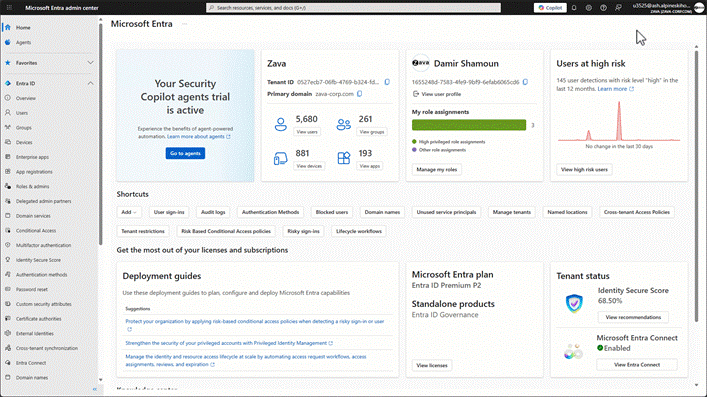Image resolution: width=707 pixels, height=397 pixels.
Task: Click the search resources input field
Action: (x=354, y=8)
